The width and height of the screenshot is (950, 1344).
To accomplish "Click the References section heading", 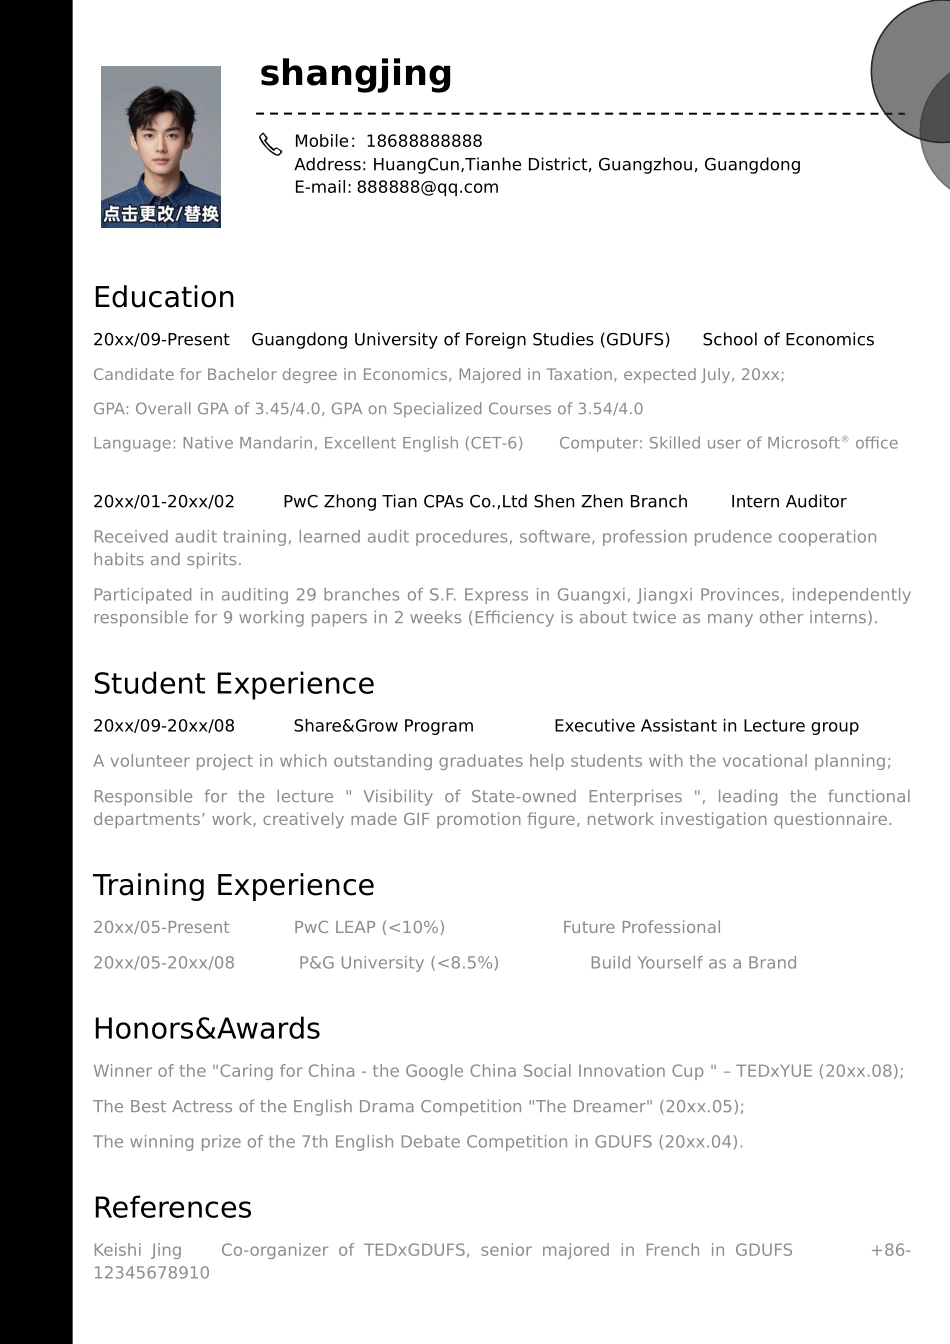I will pyautogui.click(x=172, y=1207).
